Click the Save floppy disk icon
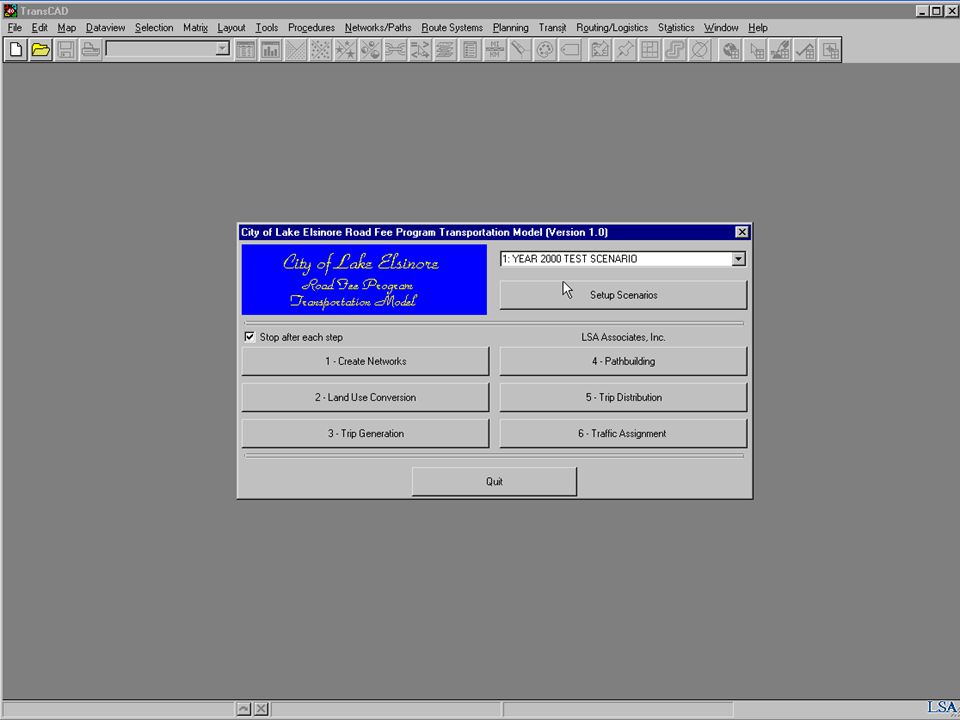Screen dimensions: 960x720 66,50
